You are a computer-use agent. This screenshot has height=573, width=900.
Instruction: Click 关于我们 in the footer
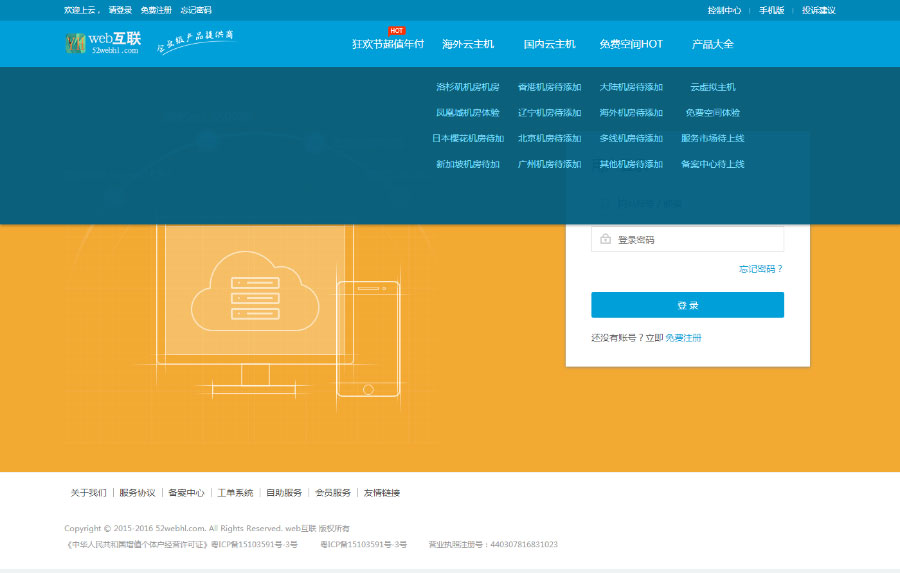(88, 493)
